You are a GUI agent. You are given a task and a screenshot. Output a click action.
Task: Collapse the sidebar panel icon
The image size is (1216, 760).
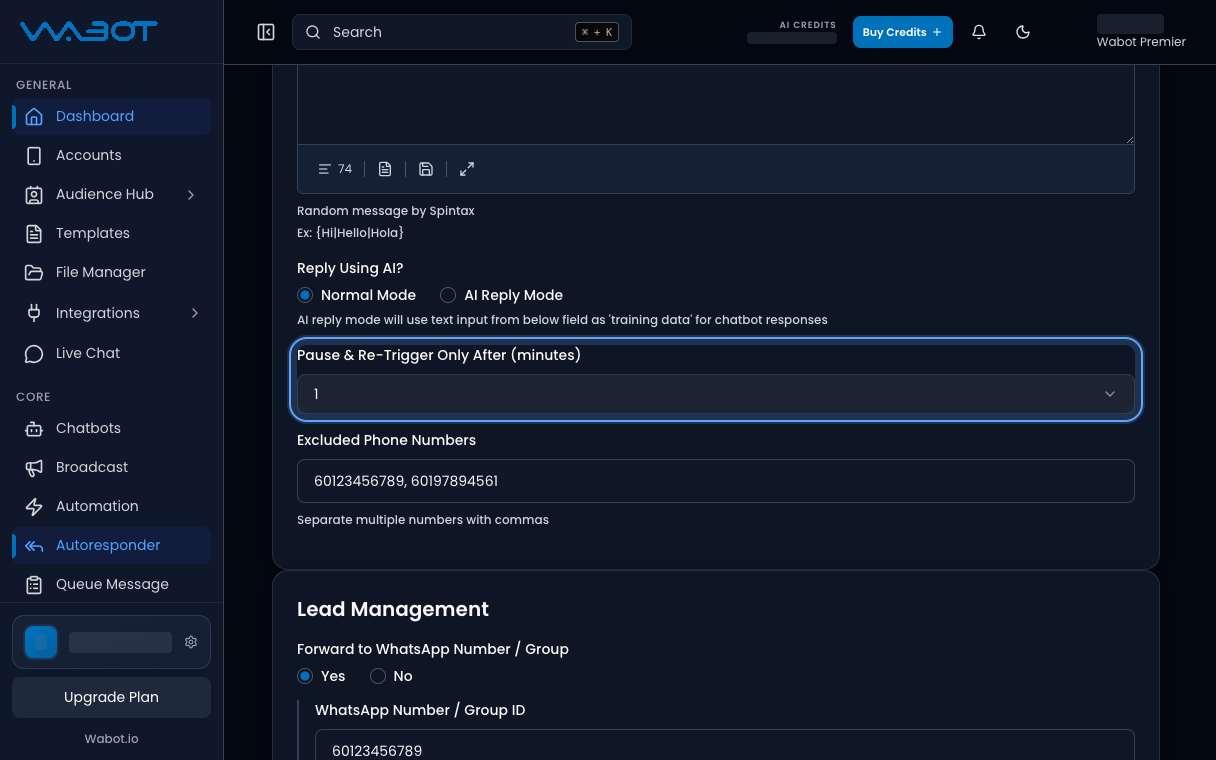[266, 32]
